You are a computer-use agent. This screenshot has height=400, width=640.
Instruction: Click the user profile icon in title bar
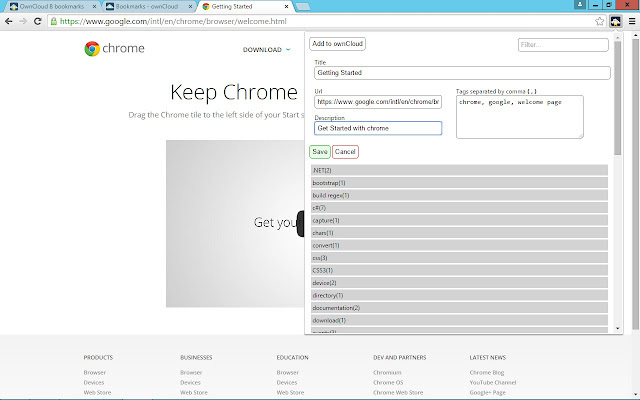coord(580,4)
